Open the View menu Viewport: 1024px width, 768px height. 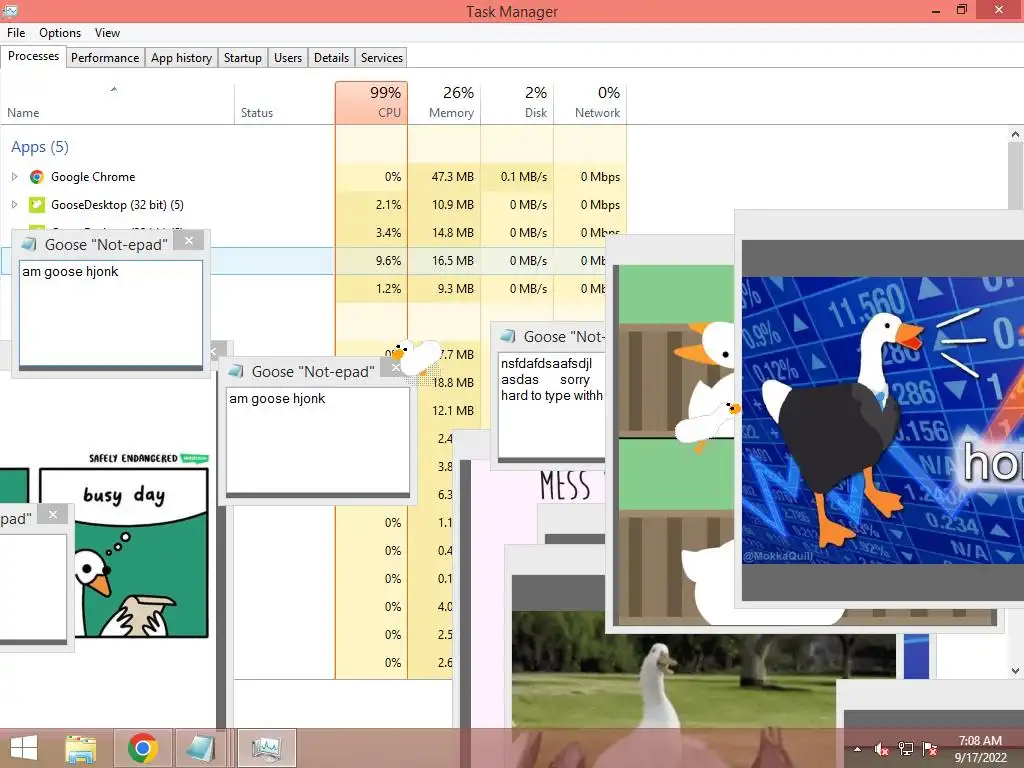[106, 33]
